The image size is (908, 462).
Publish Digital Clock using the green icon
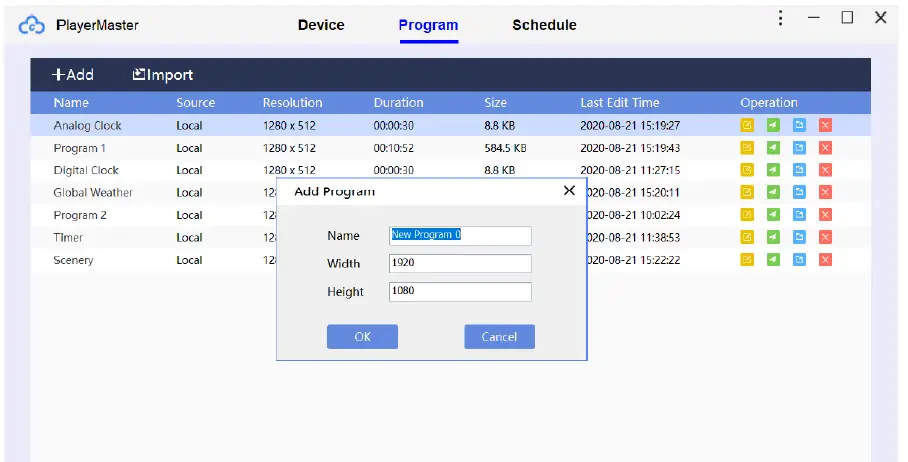[x=773, y=170]
